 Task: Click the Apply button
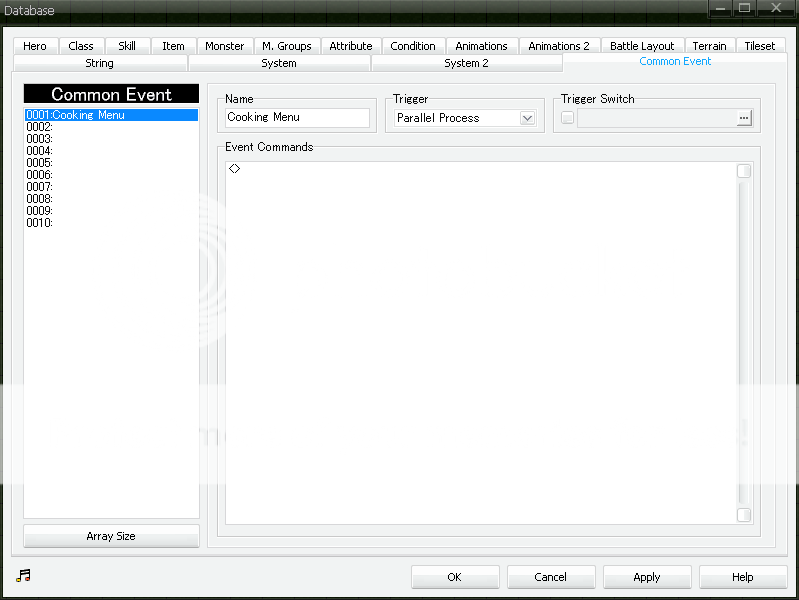647,577
